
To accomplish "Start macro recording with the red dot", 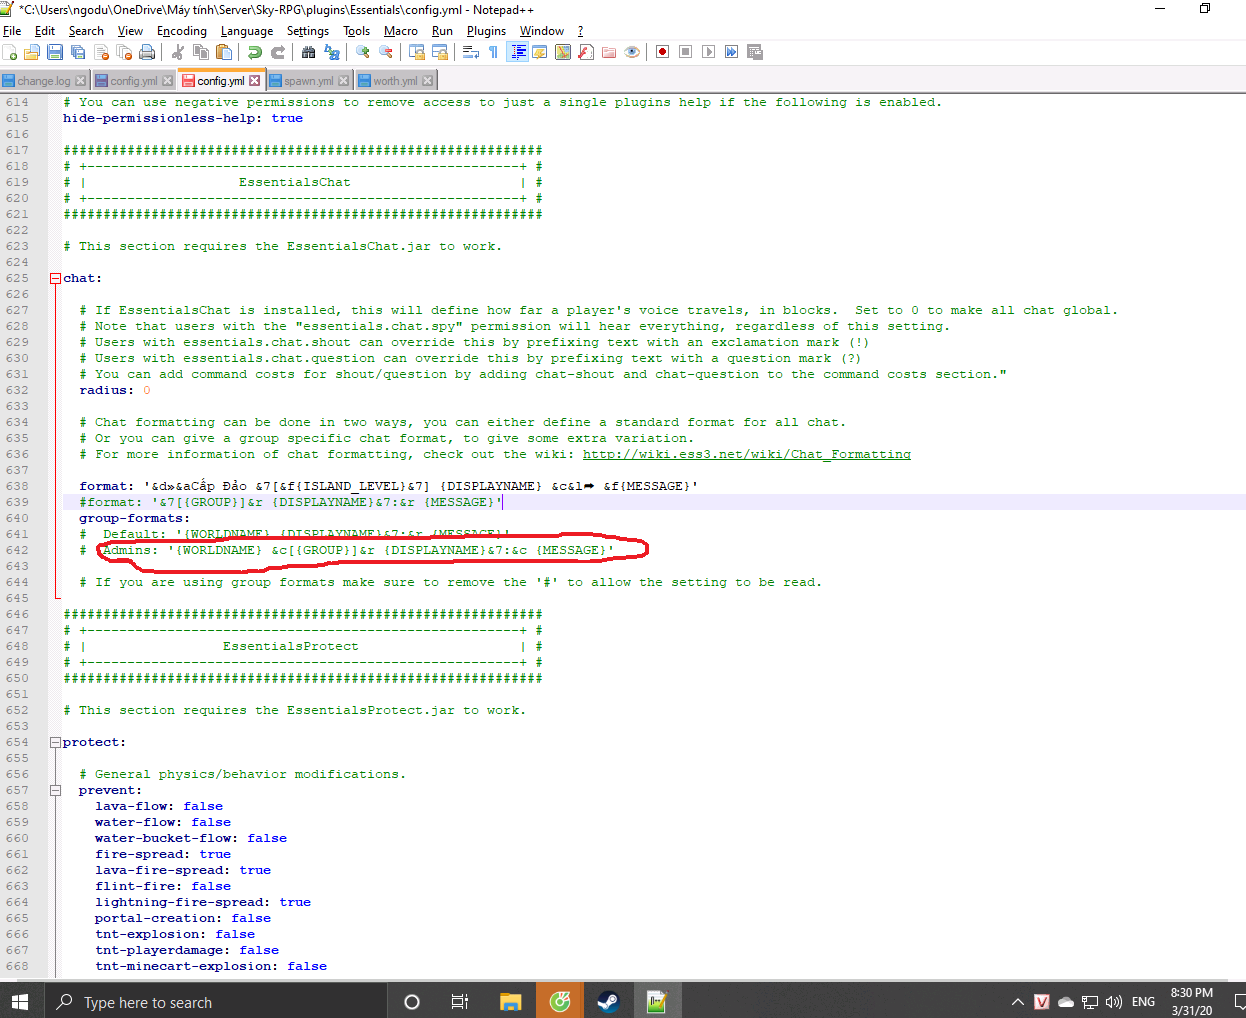I will (x=662, y=52).
